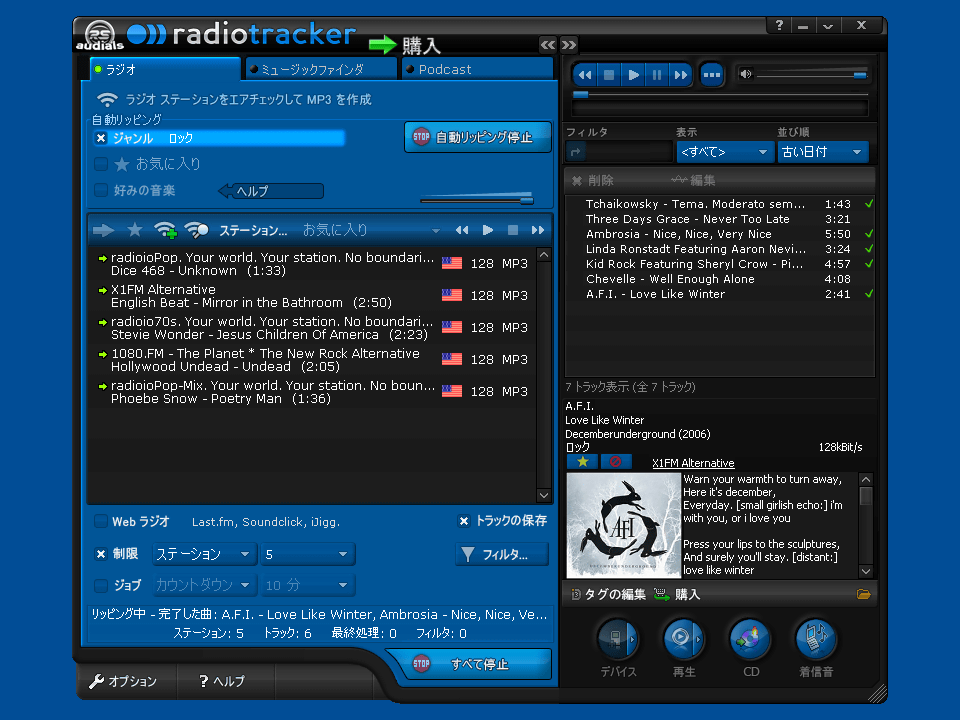
Task: Click the arrow icon in station toolbar
Action: click(x=103, y=230)
